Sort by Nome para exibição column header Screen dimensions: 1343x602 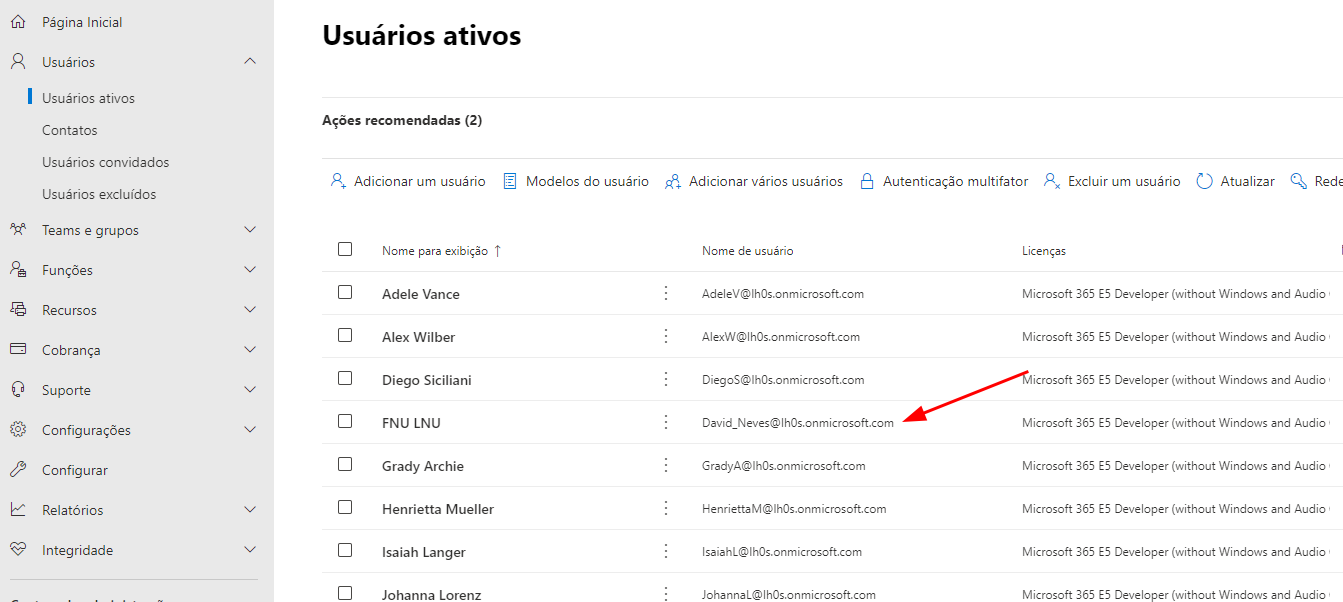(435, 251)
